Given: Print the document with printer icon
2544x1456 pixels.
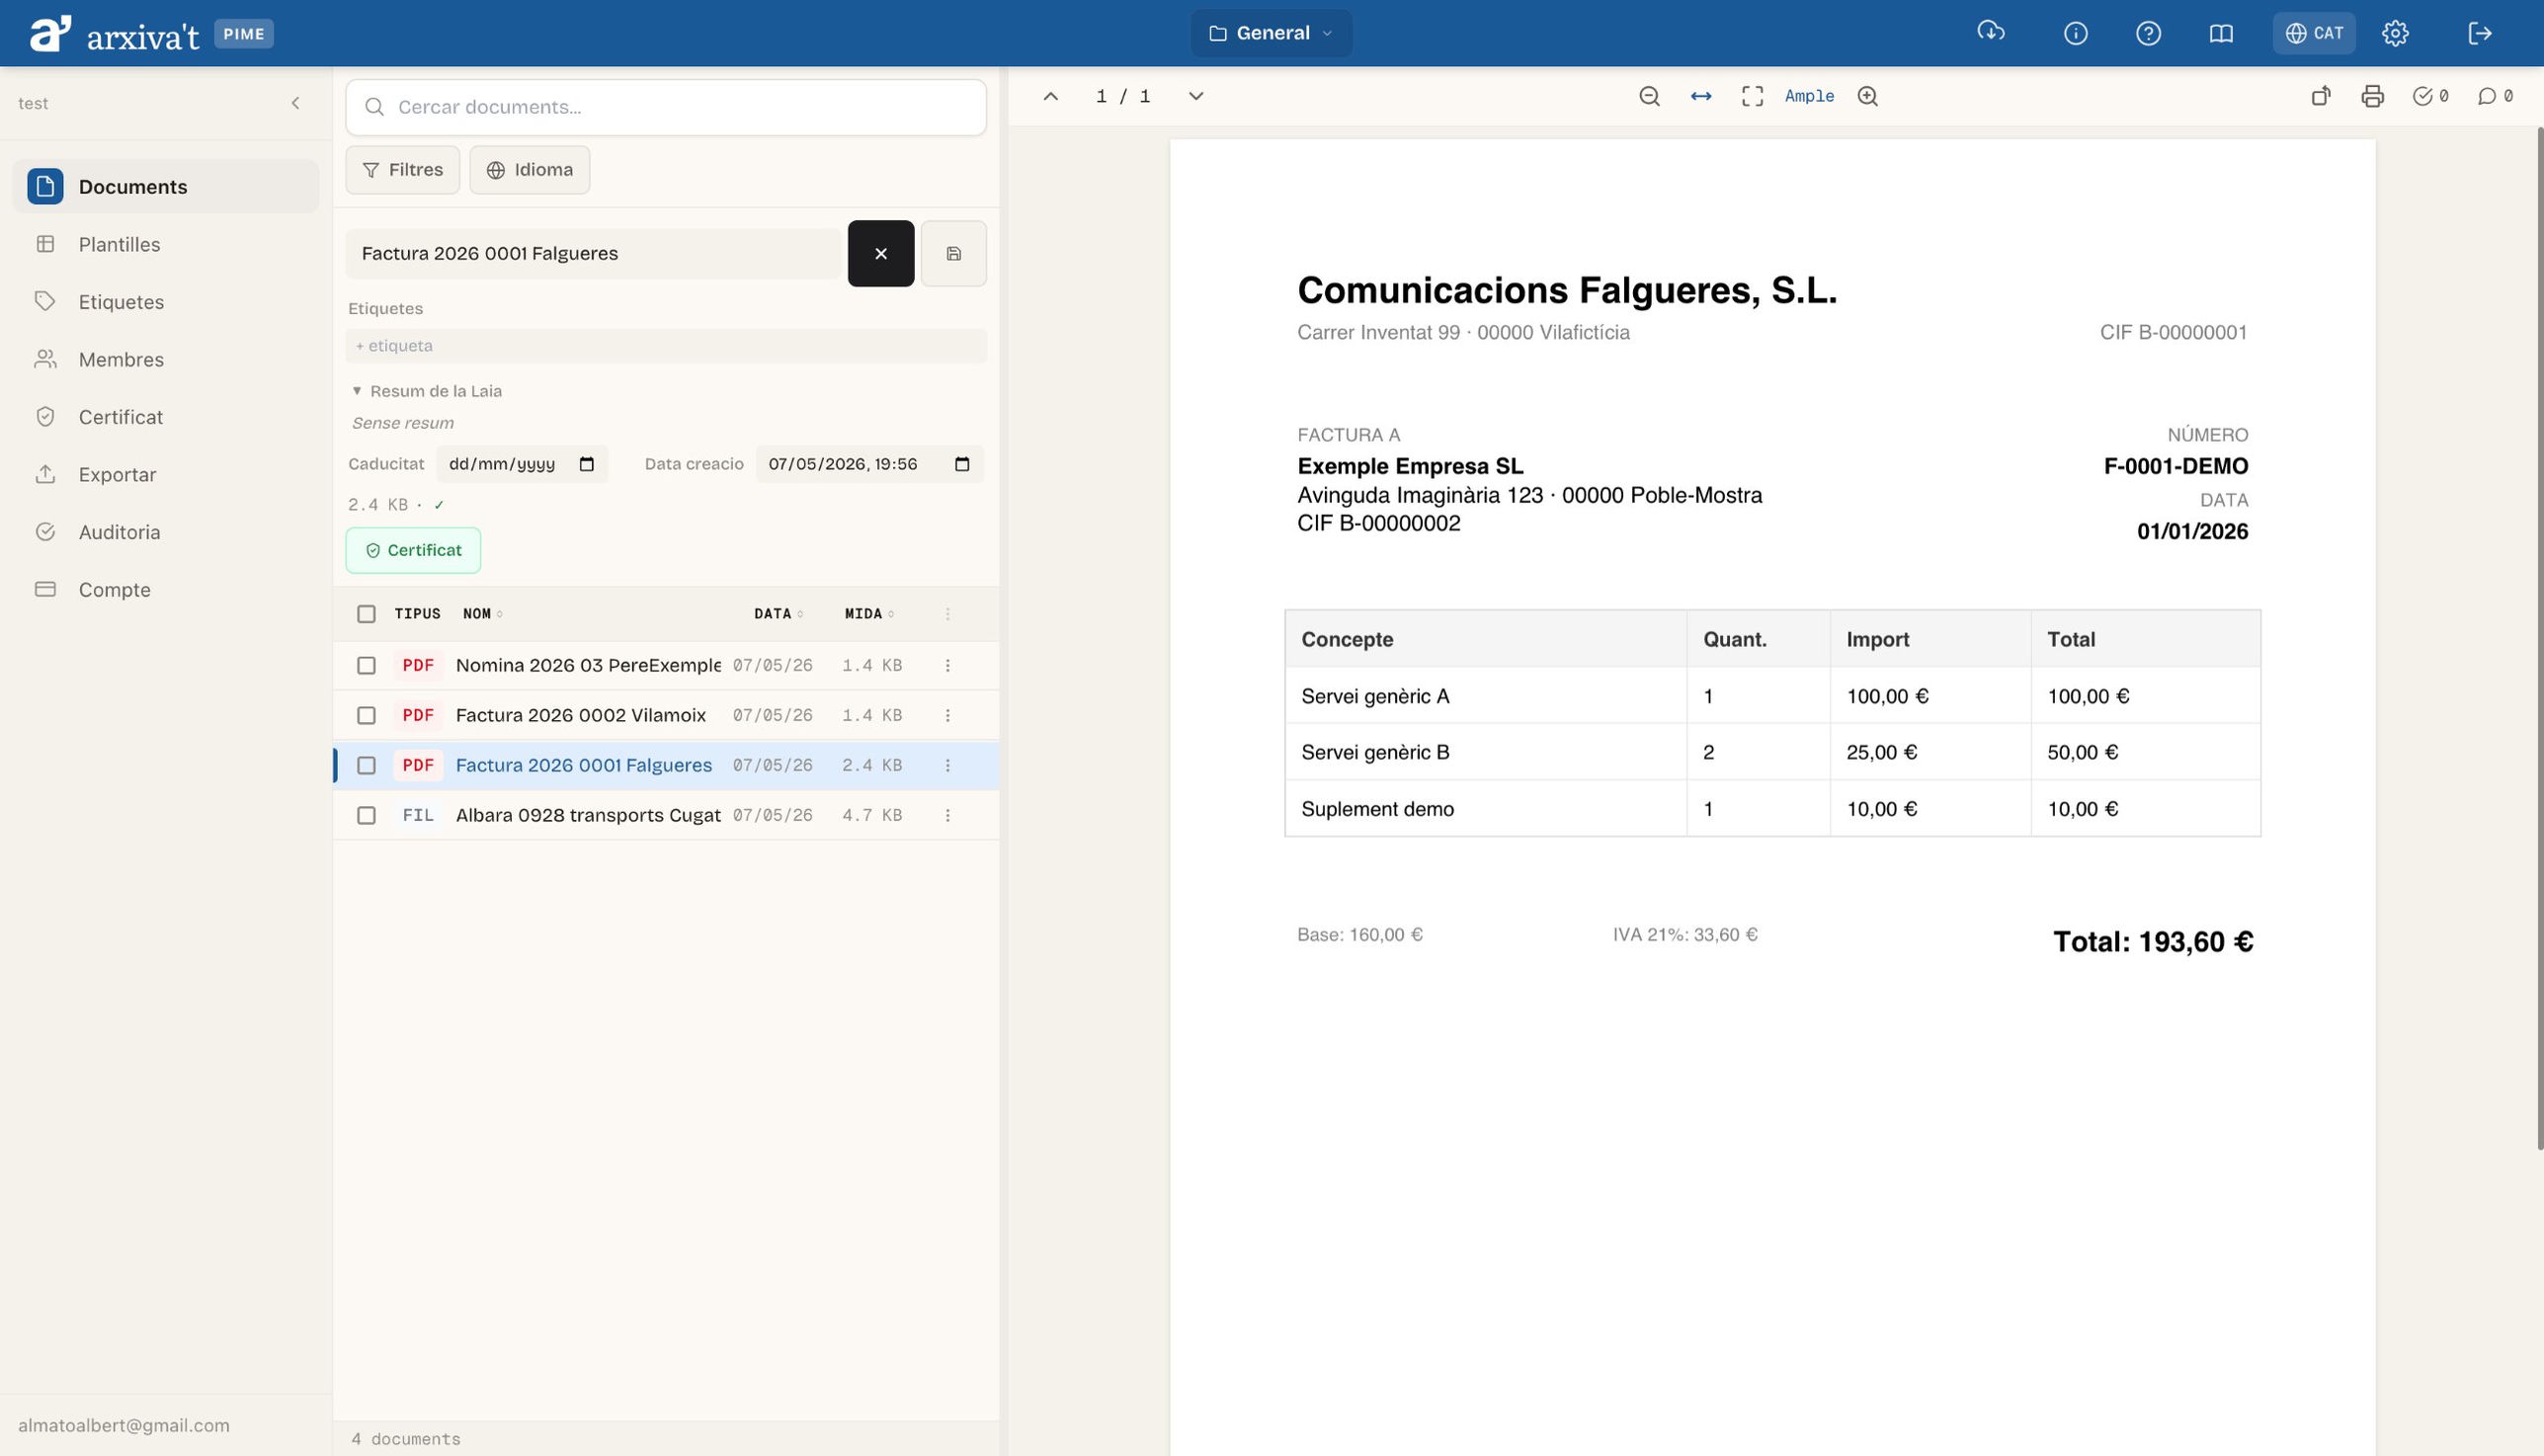Looking at the screenshot, I should [2373, 96].
